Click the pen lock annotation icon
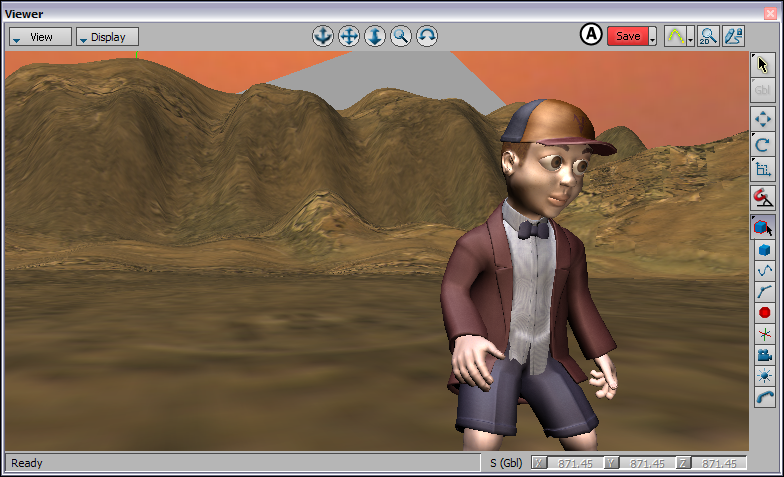Image resolution: width=784 pixels, height=477 pixels. (x=734, y=36)
